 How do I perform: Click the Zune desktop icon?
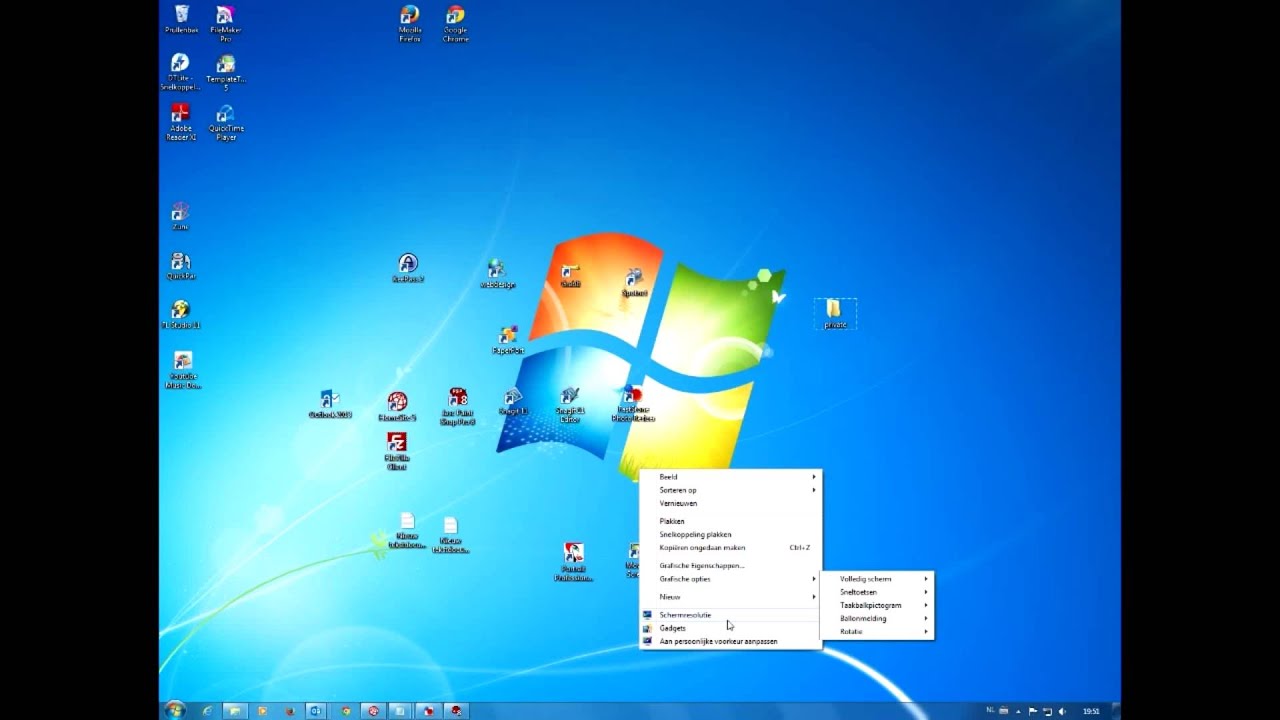[180, 216]
